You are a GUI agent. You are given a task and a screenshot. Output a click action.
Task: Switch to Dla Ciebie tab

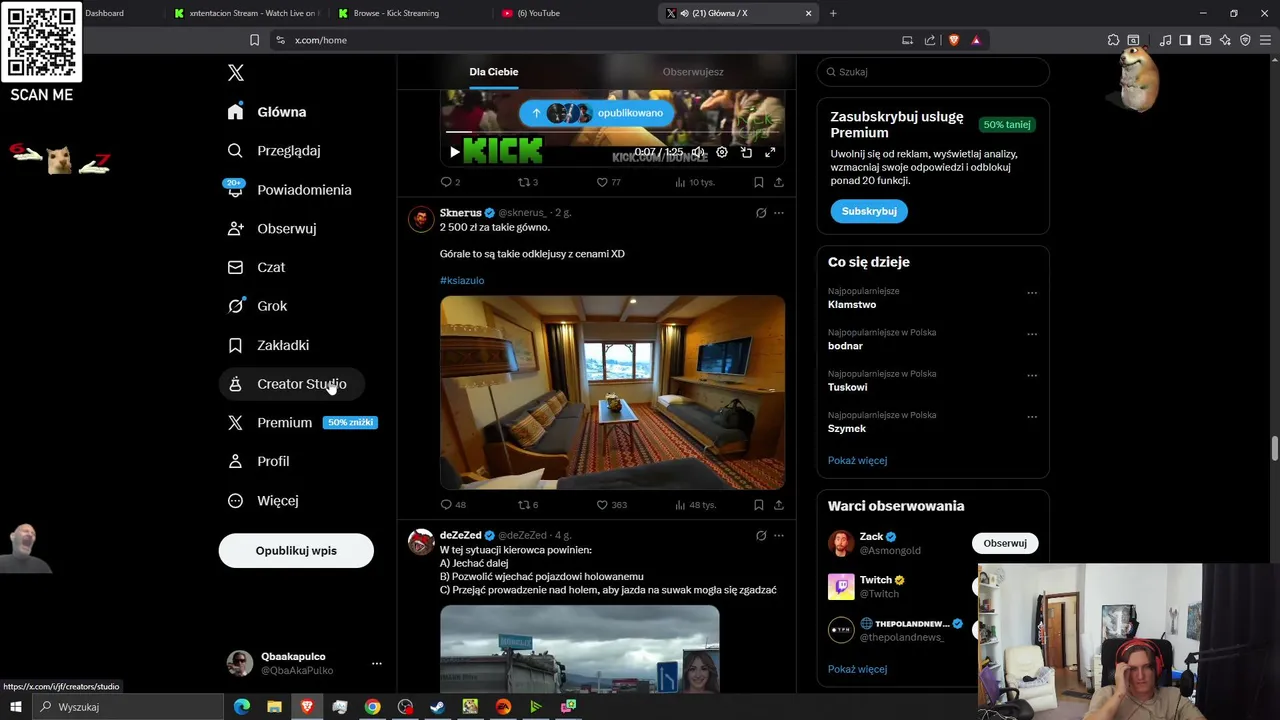click(x=494, y=72)
